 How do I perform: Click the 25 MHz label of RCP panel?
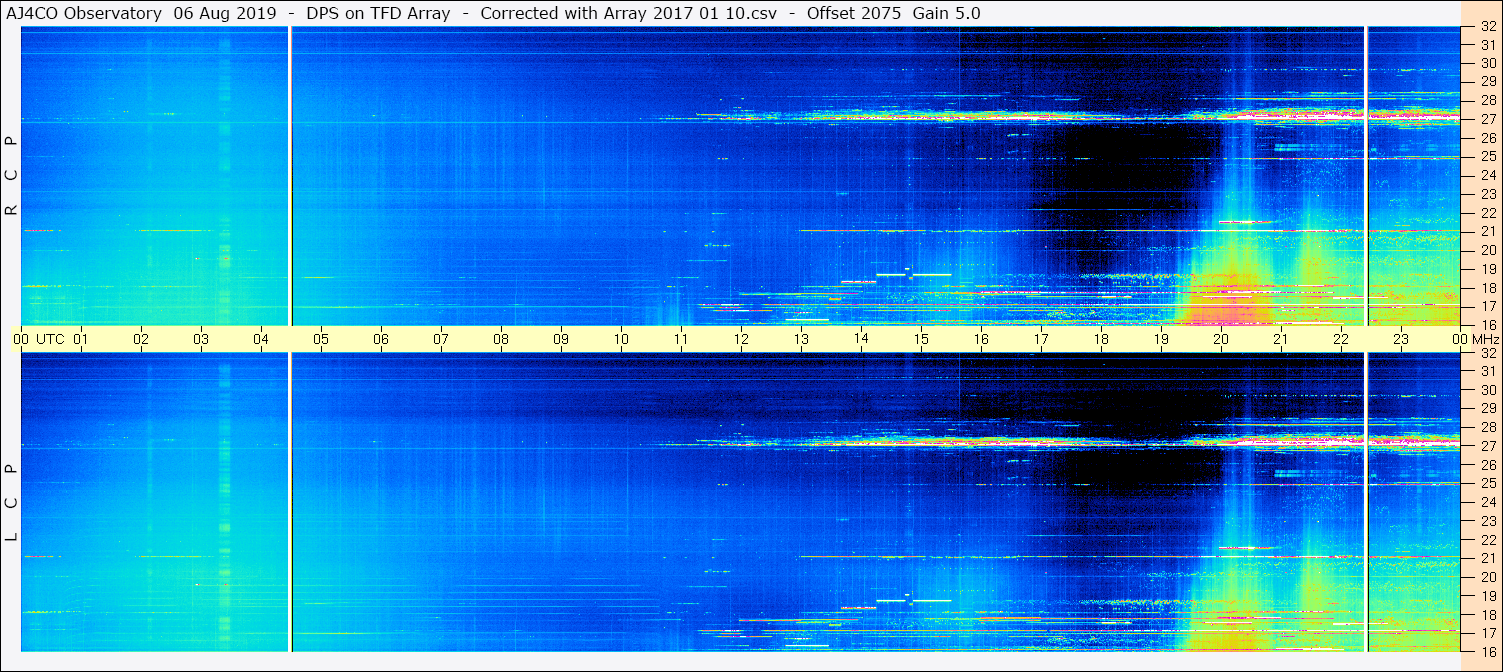1487,156
